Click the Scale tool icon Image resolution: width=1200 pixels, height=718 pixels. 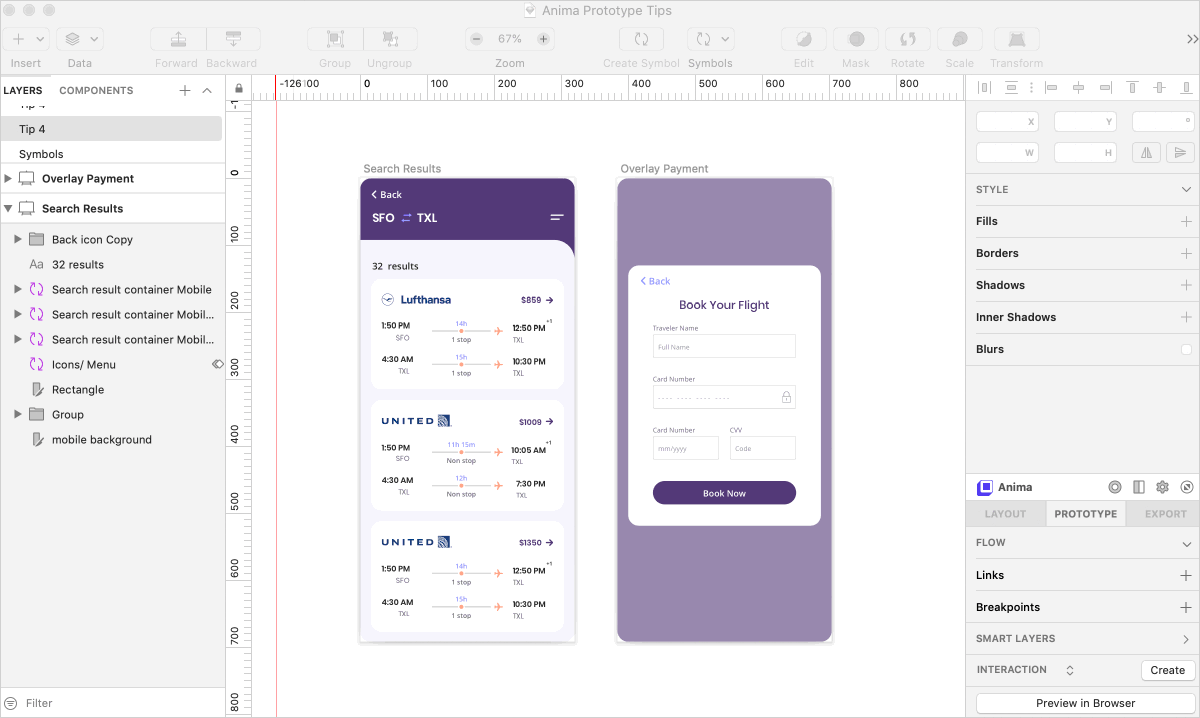959,39
